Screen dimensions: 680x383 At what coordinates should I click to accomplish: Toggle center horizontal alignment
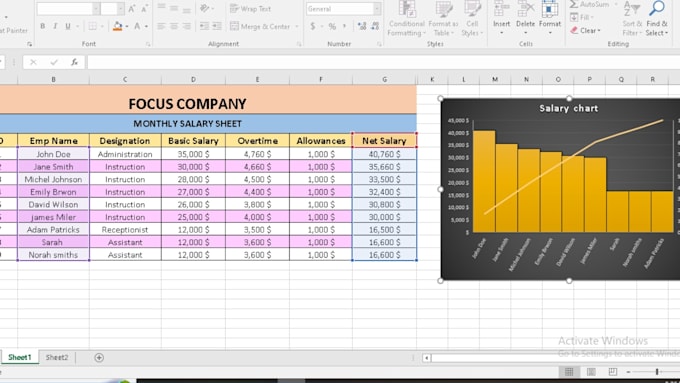(x=174, y=26)
